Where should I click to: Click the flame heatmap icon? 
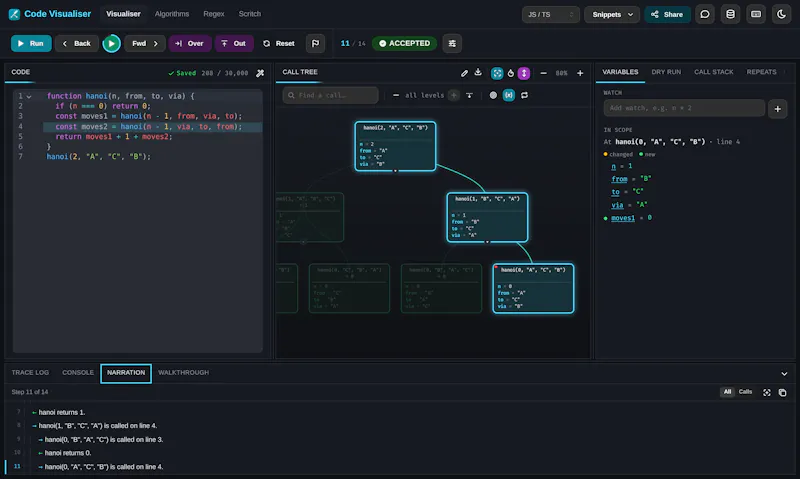(511, 73)
